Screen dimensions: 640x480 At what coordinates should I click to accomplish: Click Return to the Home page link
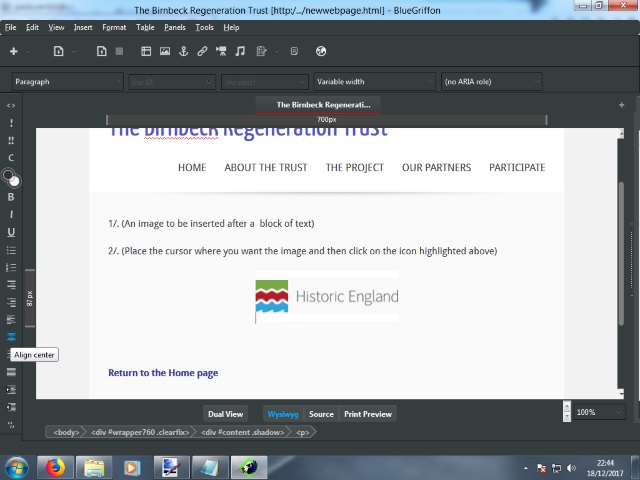(163, 373)
